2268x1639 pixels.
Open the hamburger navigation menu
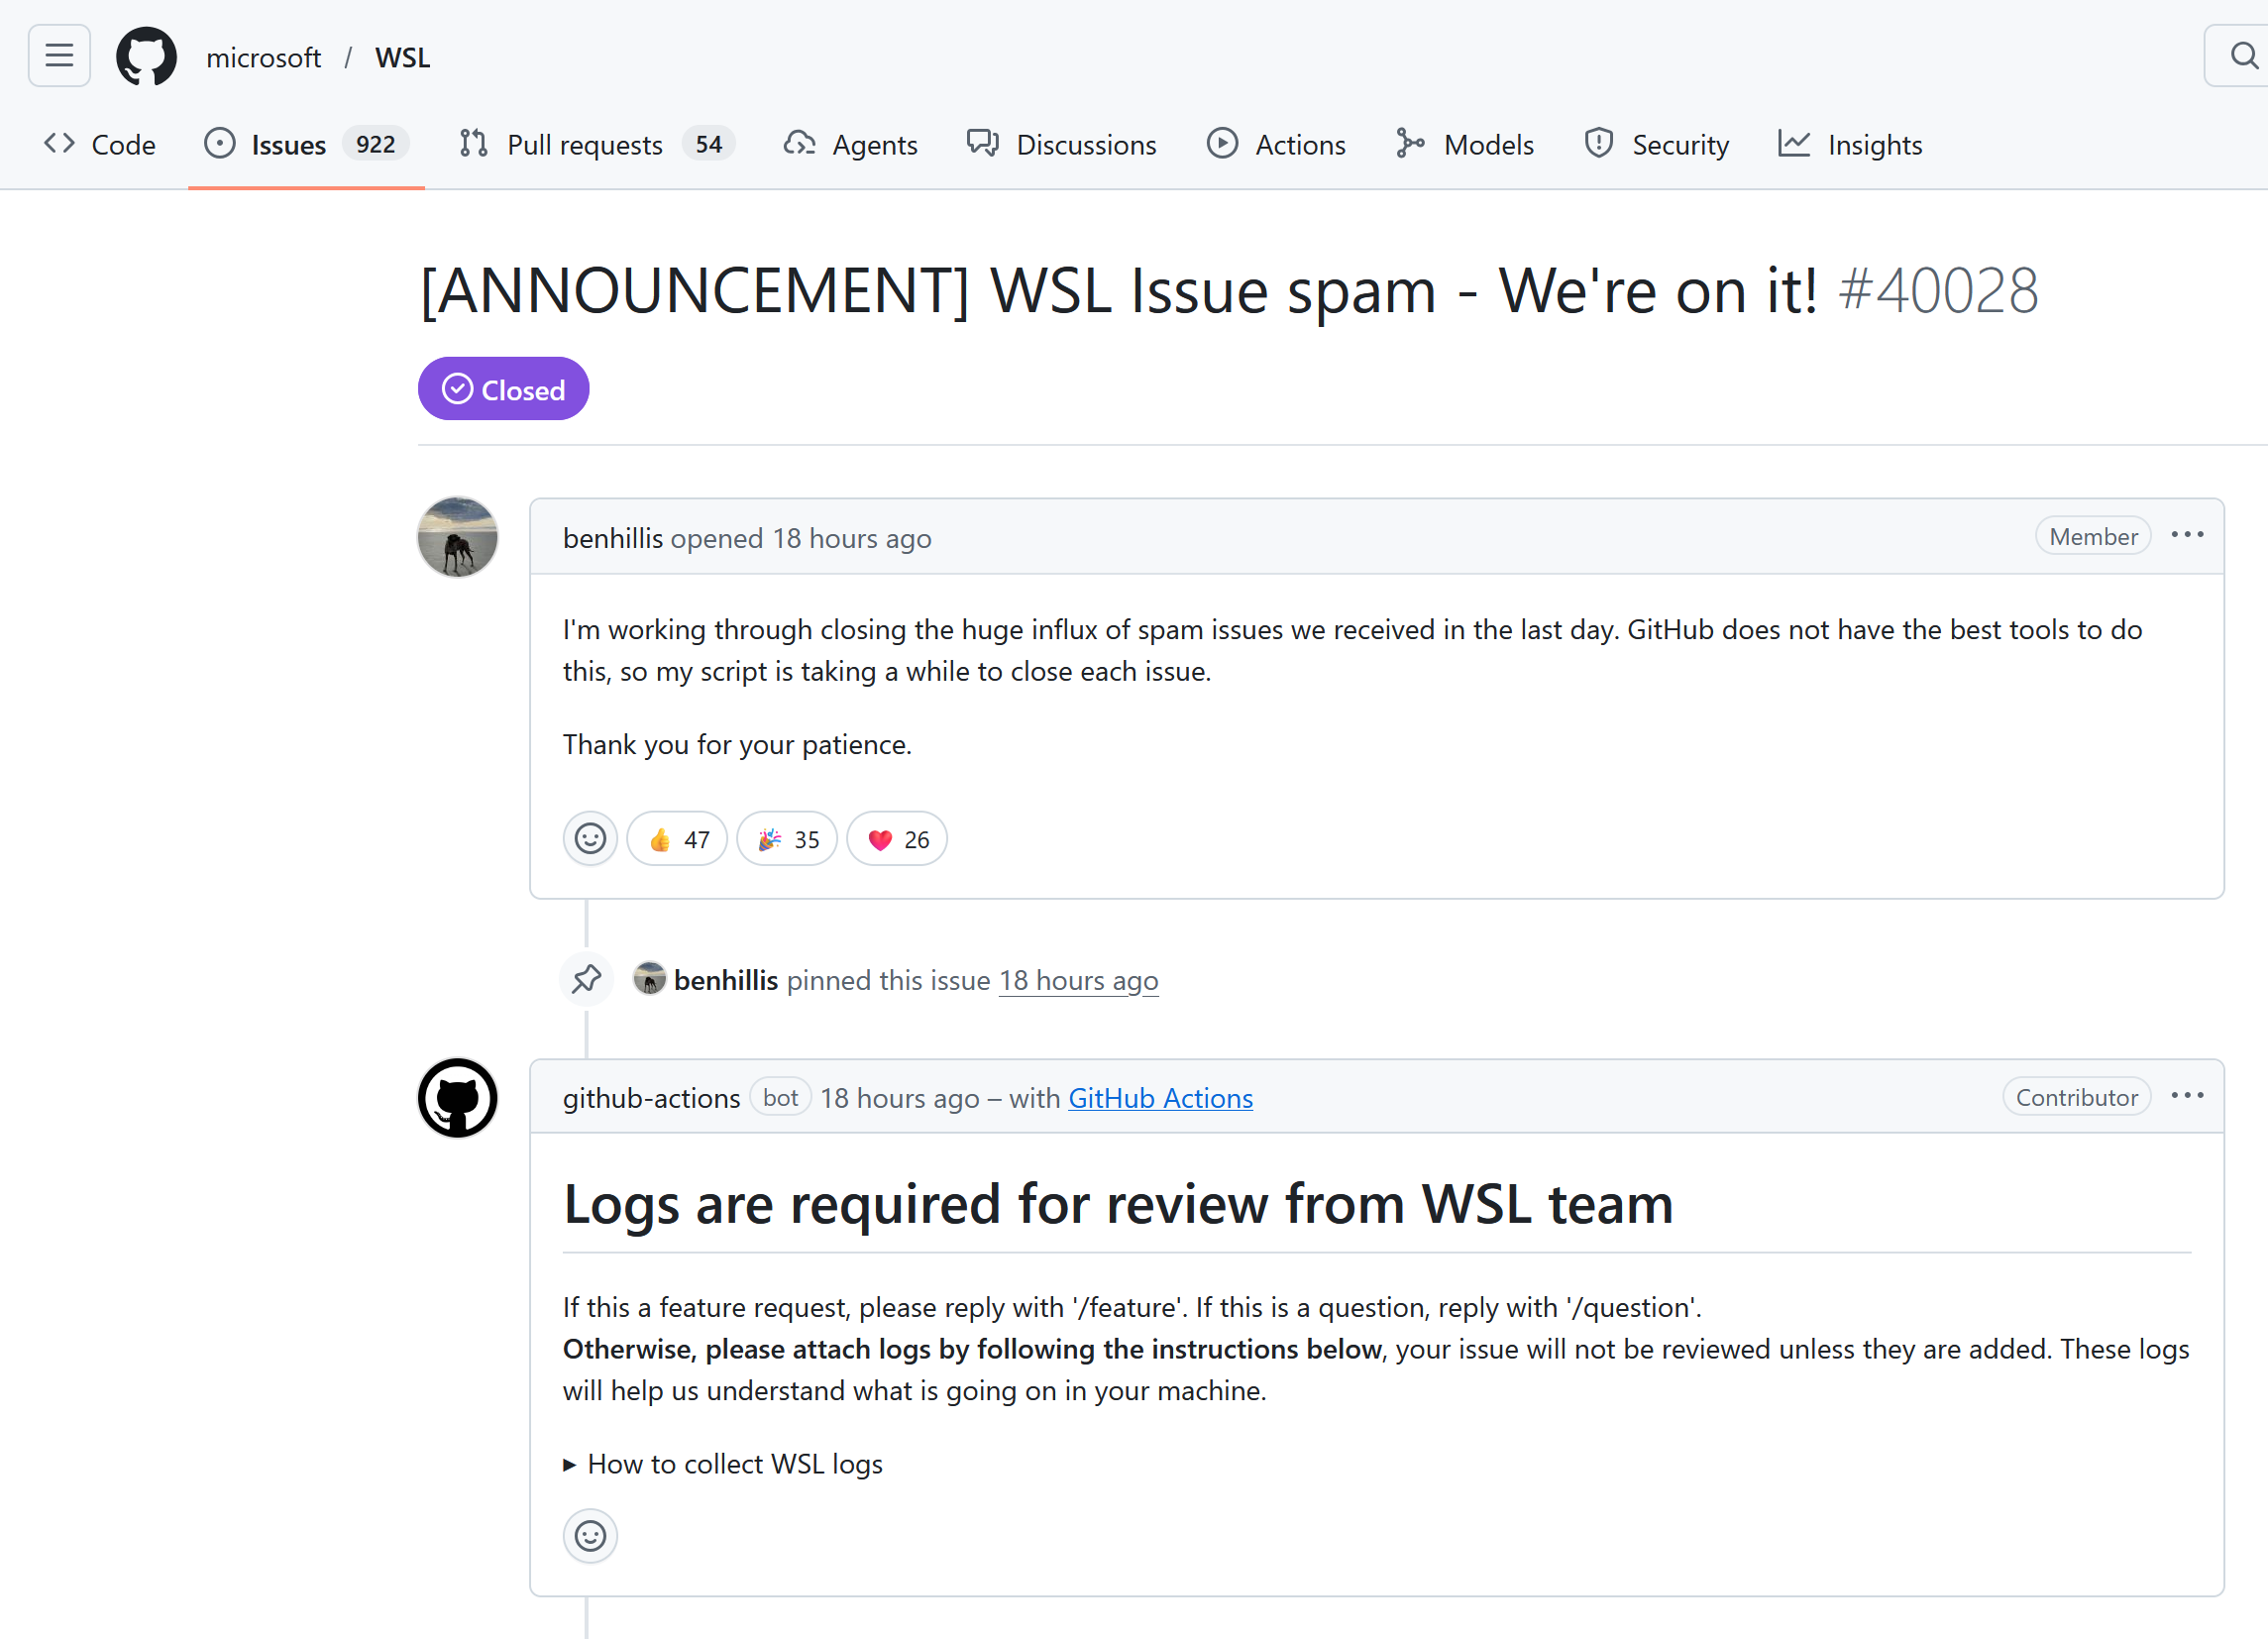[59, 56]
